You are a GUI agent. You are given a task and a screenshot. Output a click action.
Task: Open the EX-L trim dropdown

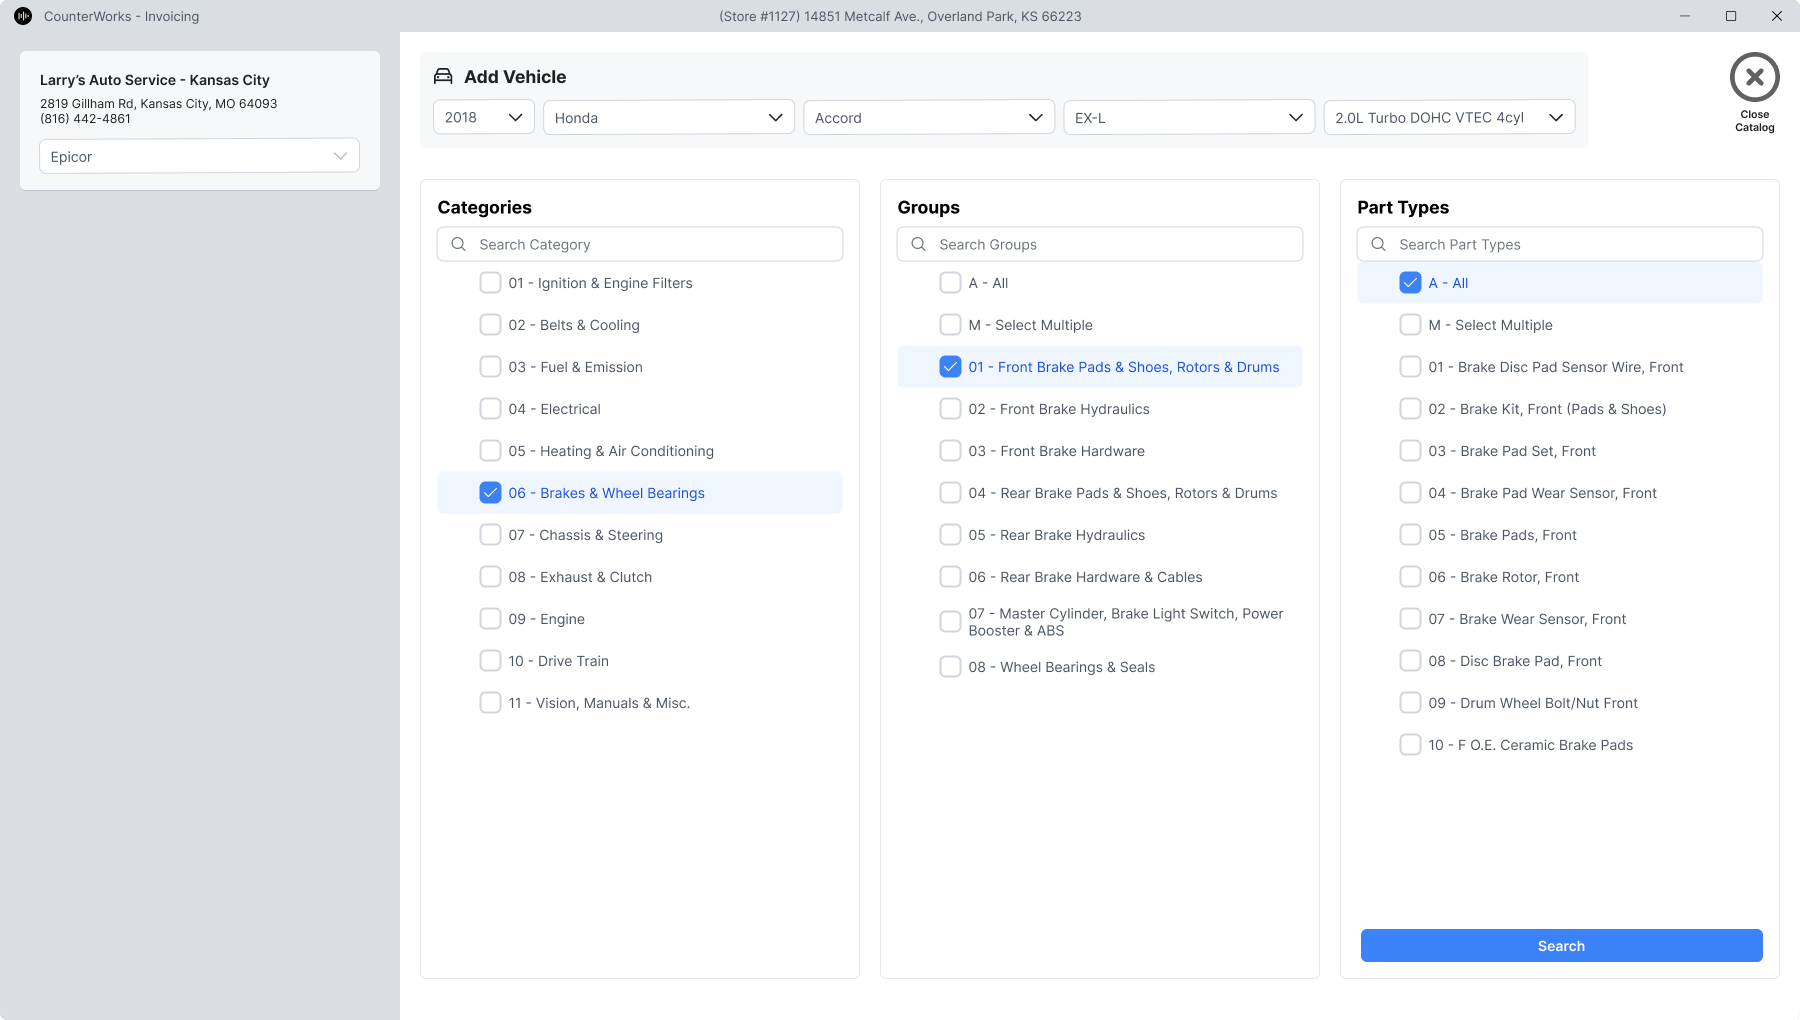pyautogui.click(x=1188, y=117)
